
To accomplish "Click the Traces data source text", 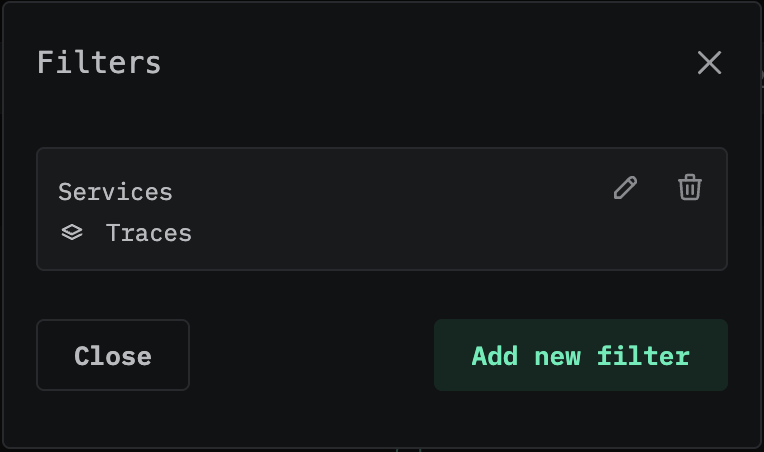I will click(148, 233).
